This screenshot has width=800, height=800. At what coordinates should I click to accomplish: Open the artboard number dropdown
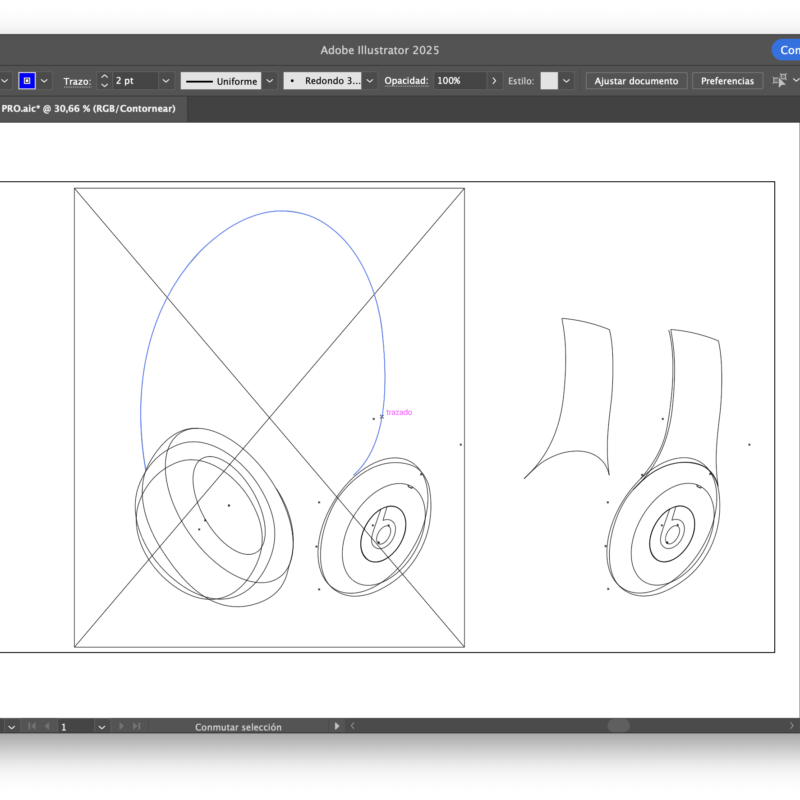click(x=102, y=727)
